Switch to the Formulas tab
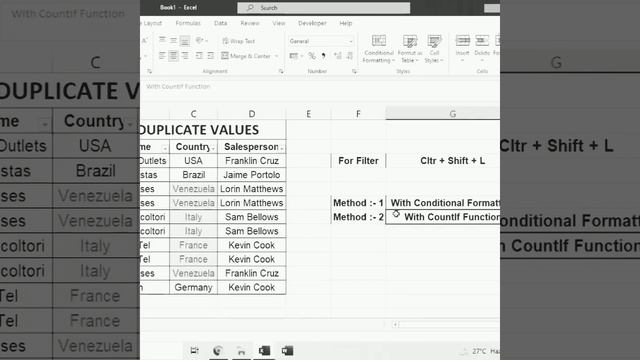The image size is (640, 360). (x=188, y=23)
